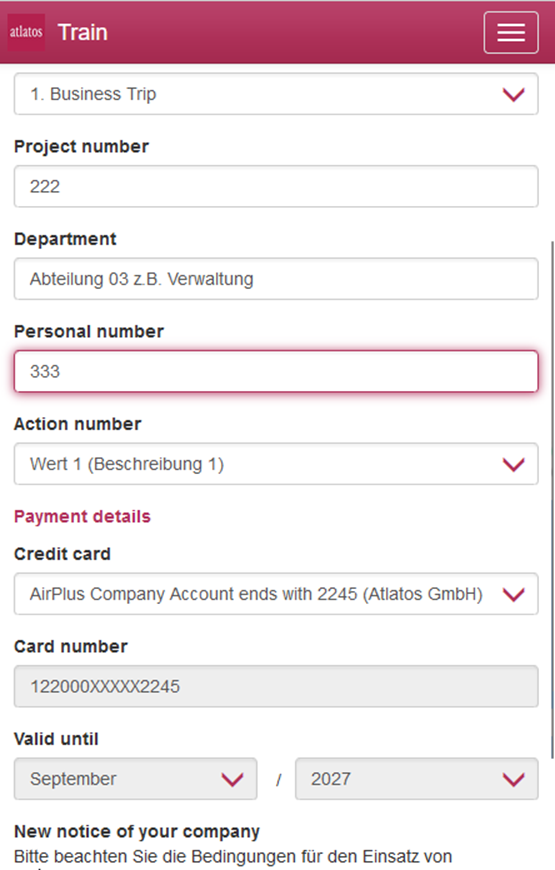Click the Business Trip dropdown chevron
The width and height of the screenshot is (555, 870).
(x=513, y=94)
